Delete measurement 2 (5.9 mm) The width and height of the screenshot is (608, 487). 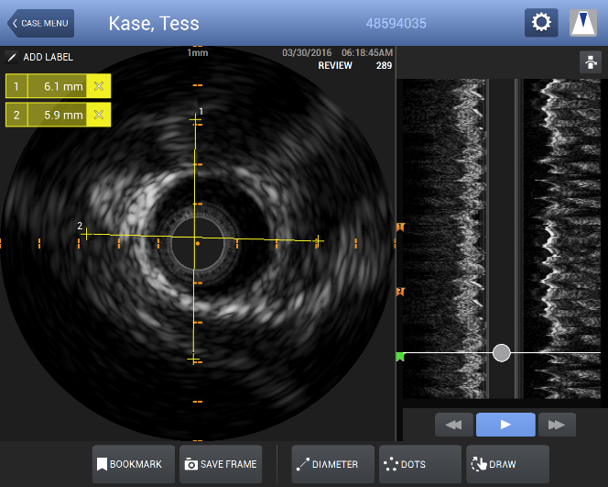[x=98, y=115]
